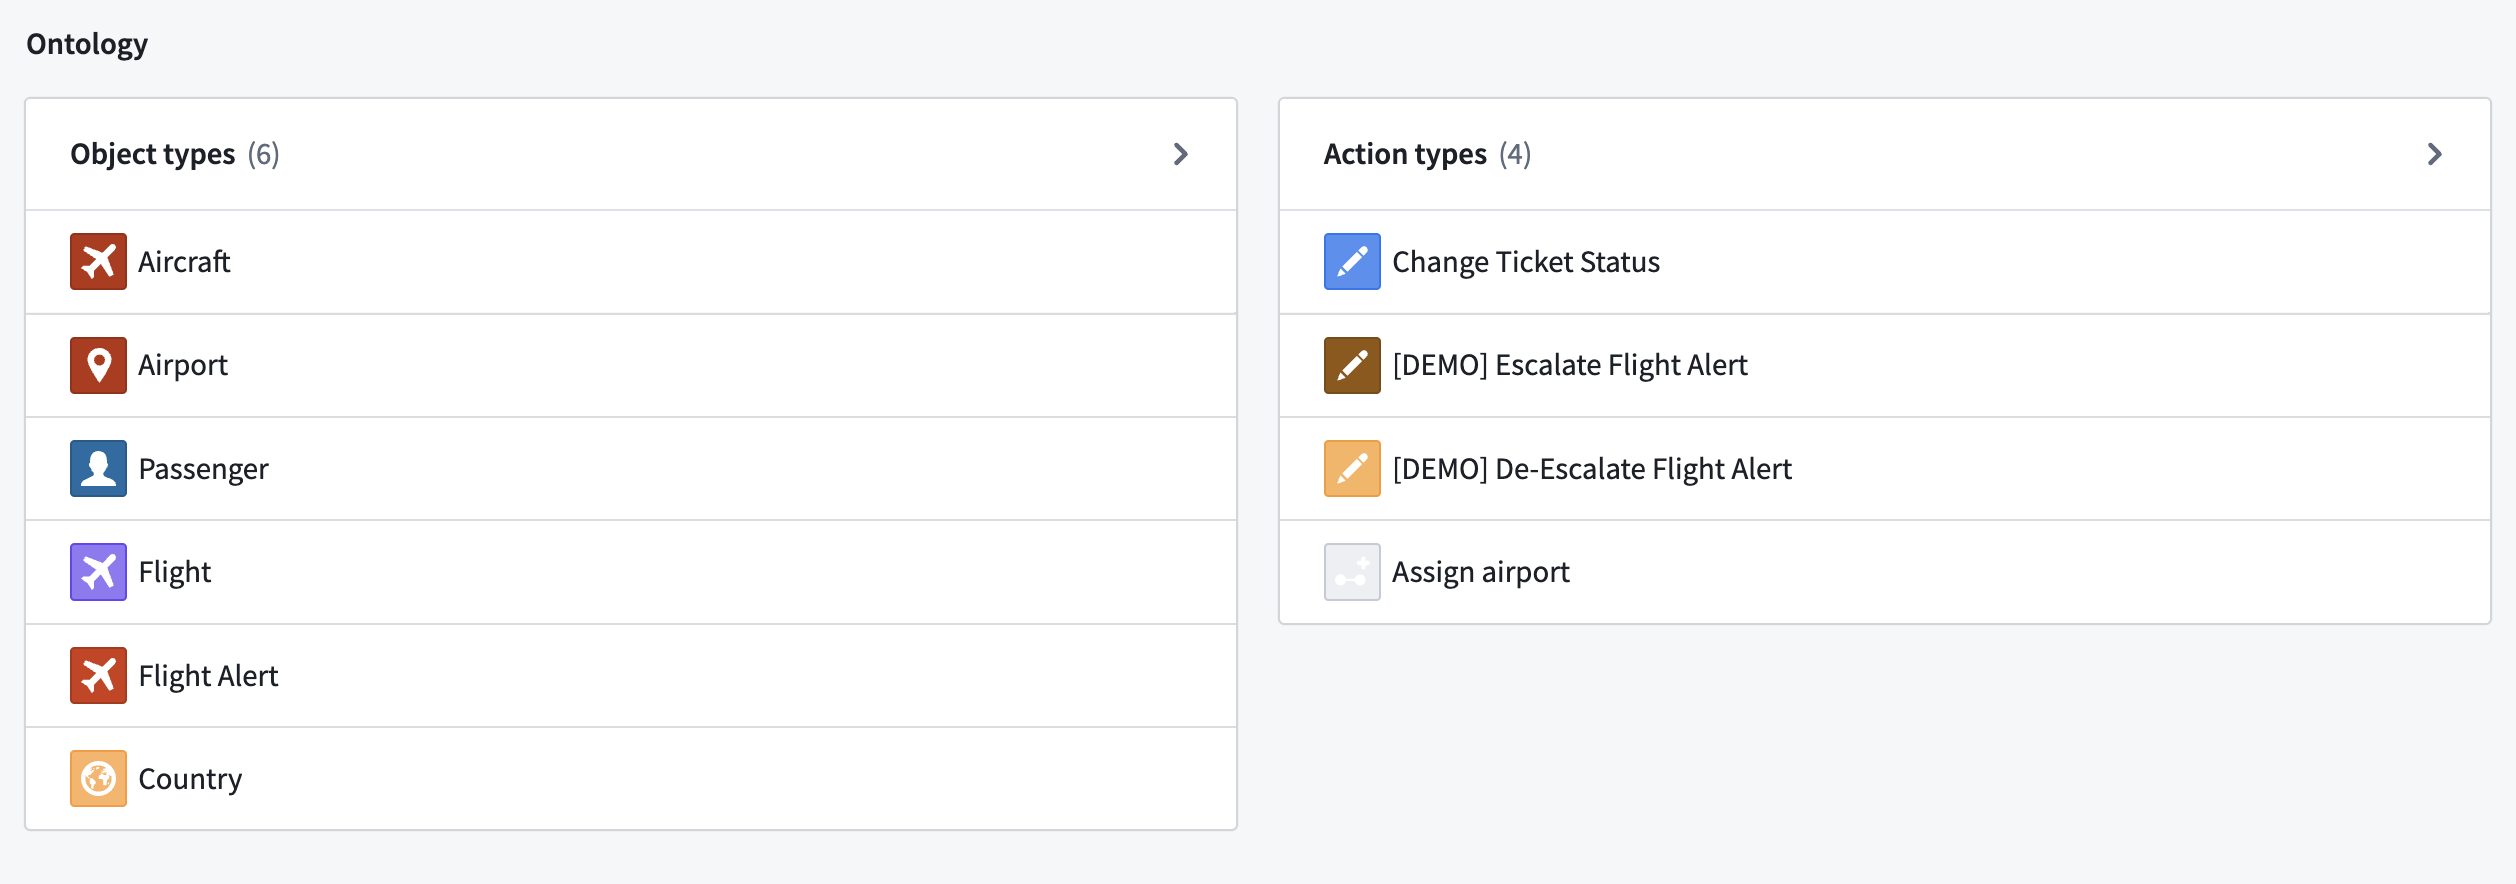The height and width of the screenshot is (884, 2516).
Task: Select the Flight object type label
Action: pyautogui.click(x=175, y=572)
